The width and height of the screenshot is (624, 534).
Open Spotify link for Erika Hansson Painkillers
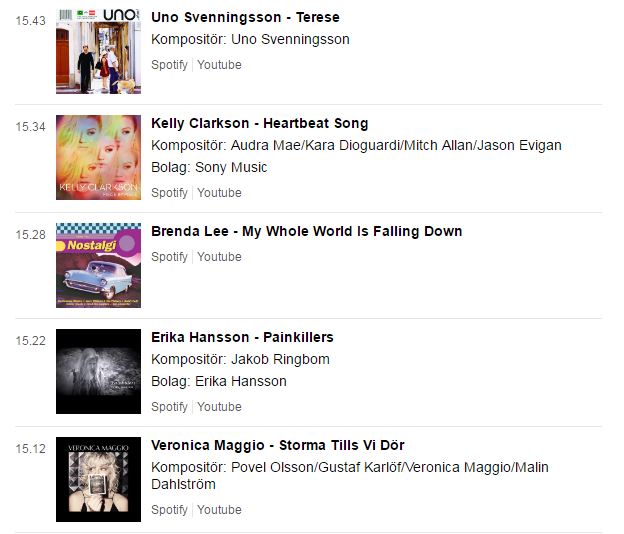coord(169,407)
